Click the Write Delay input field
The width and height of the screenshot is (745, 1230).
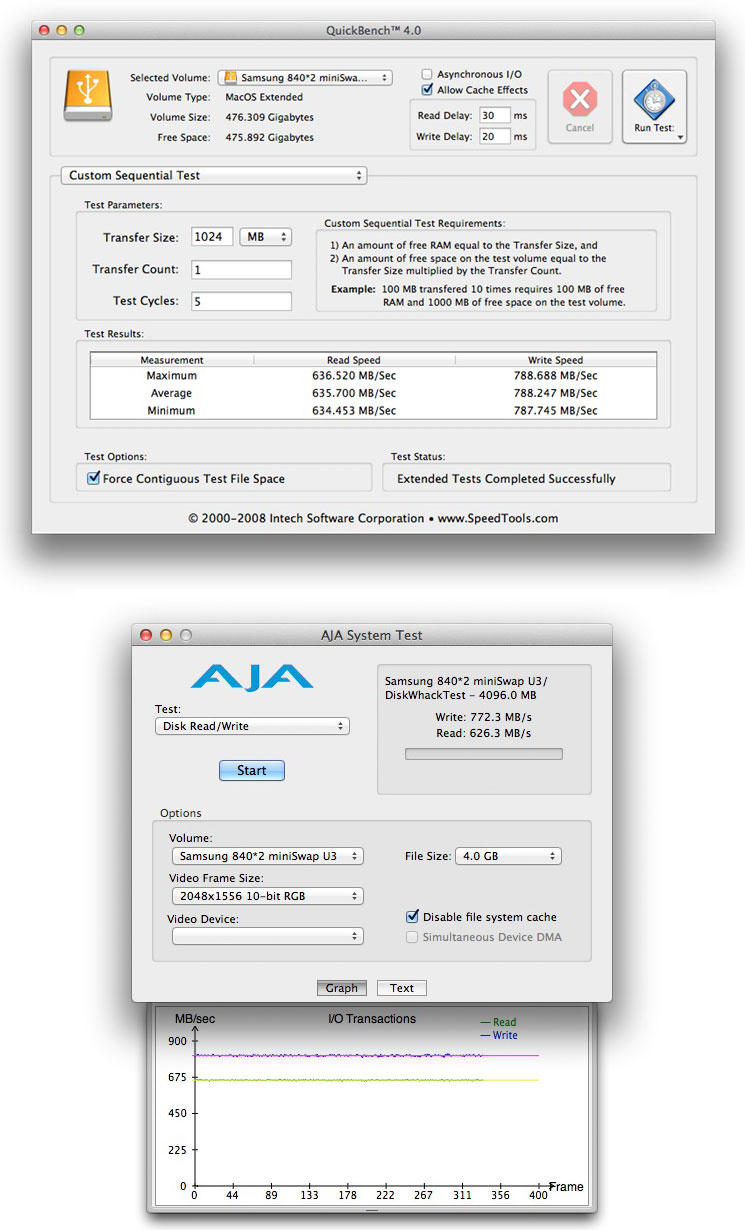(494, 136)
